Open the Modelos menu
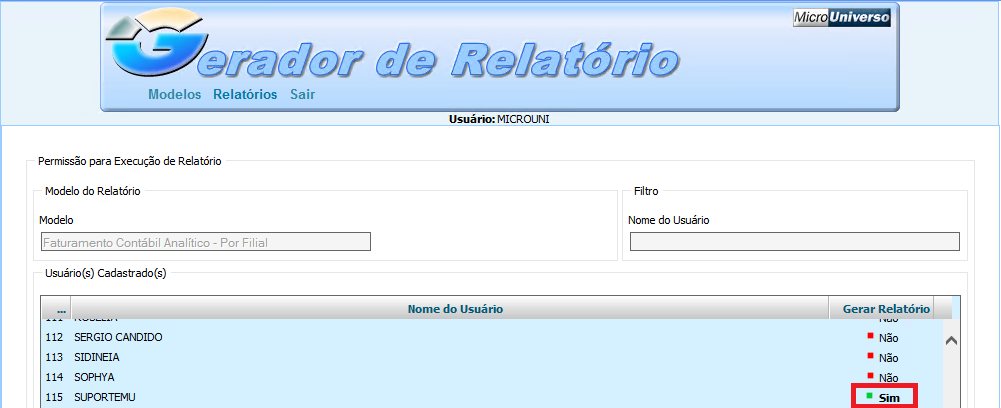The image size is (1001, 408). (x=174, y=95)
